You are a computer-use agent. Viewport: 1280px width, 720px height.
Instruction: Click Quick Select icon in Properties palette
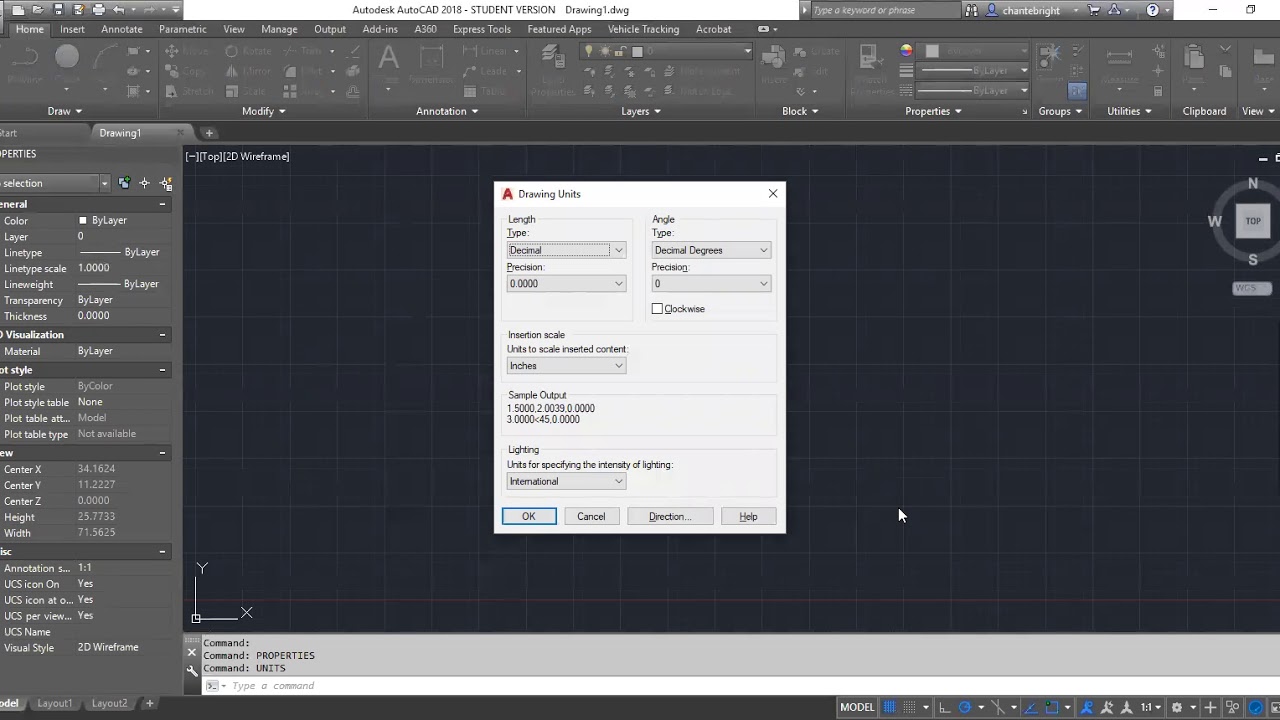point(166,183)
